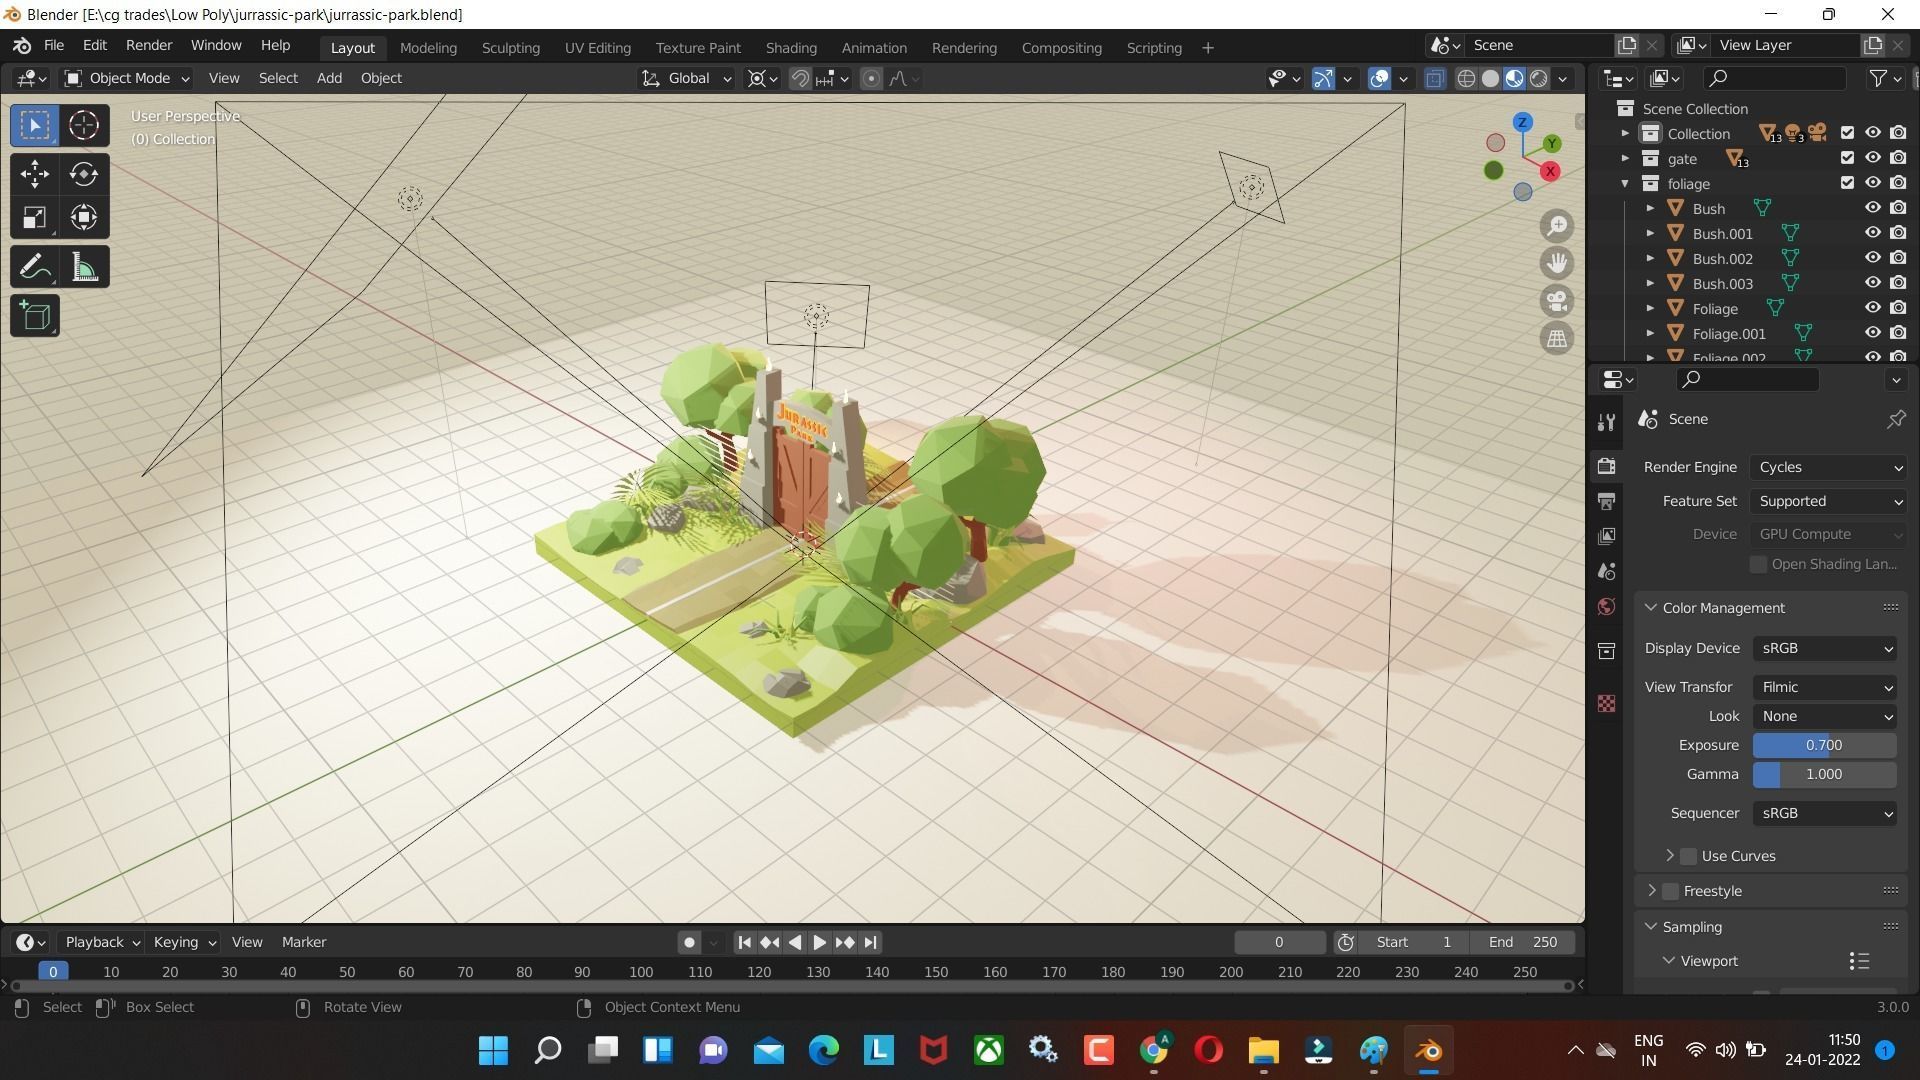
Task: Switch to rendered viewport shading
Action: [1539, 78]
